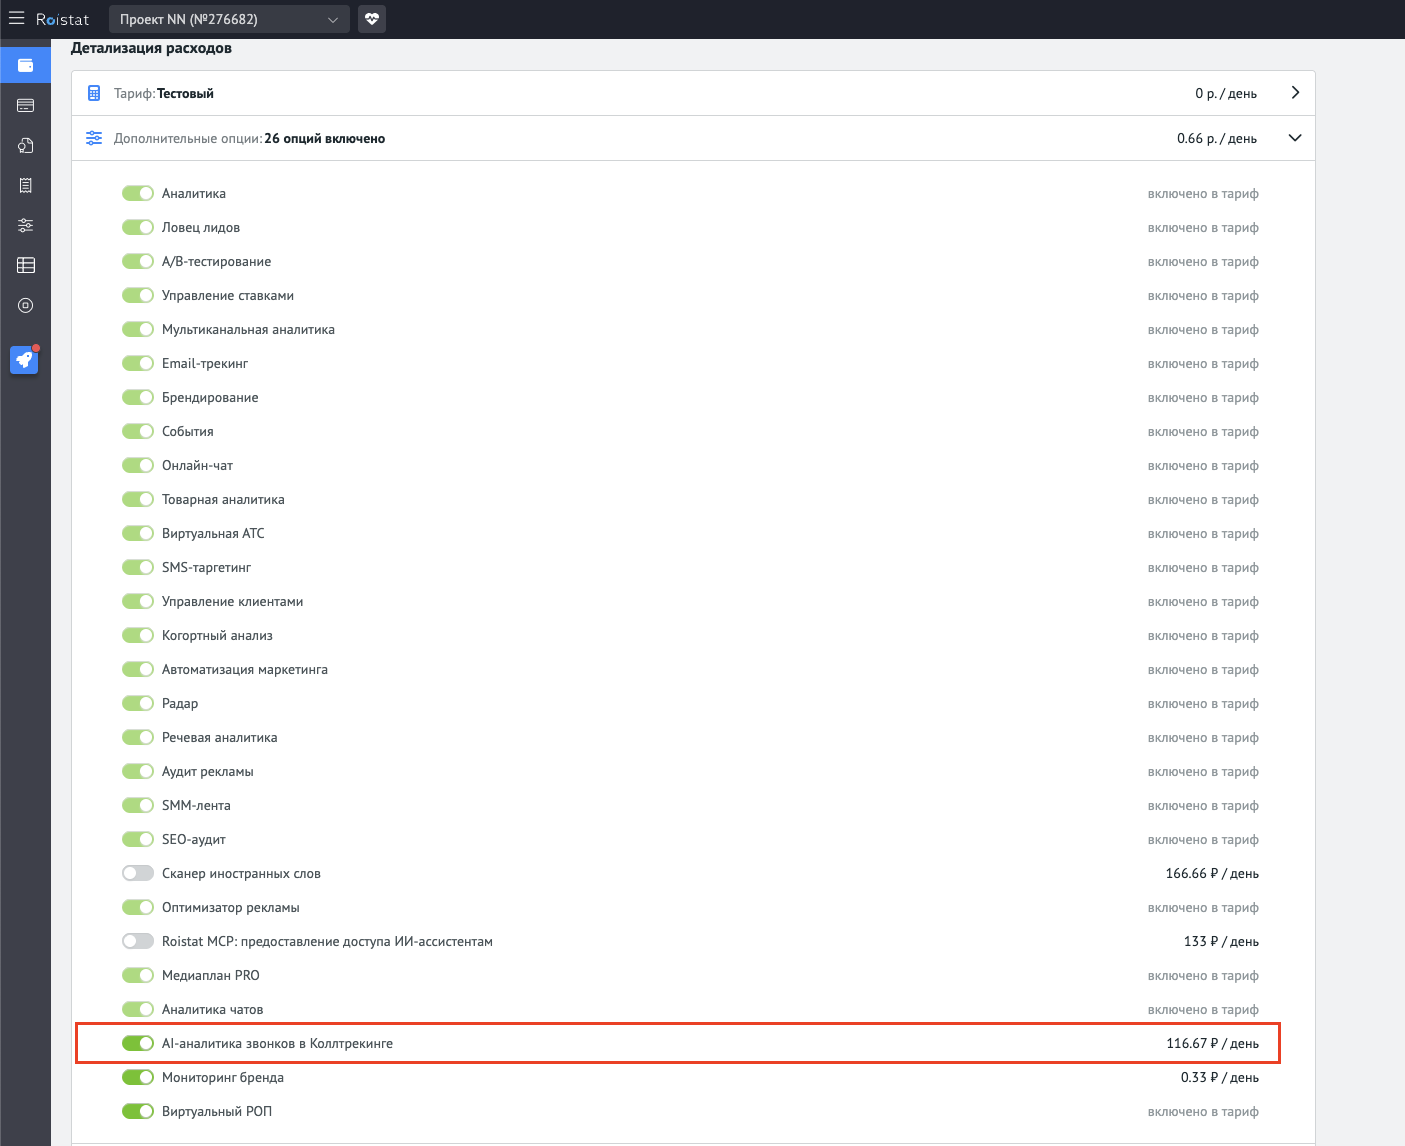Click the A/B-тестирование label
The image size is (1405, 1146).
[217, 261]
